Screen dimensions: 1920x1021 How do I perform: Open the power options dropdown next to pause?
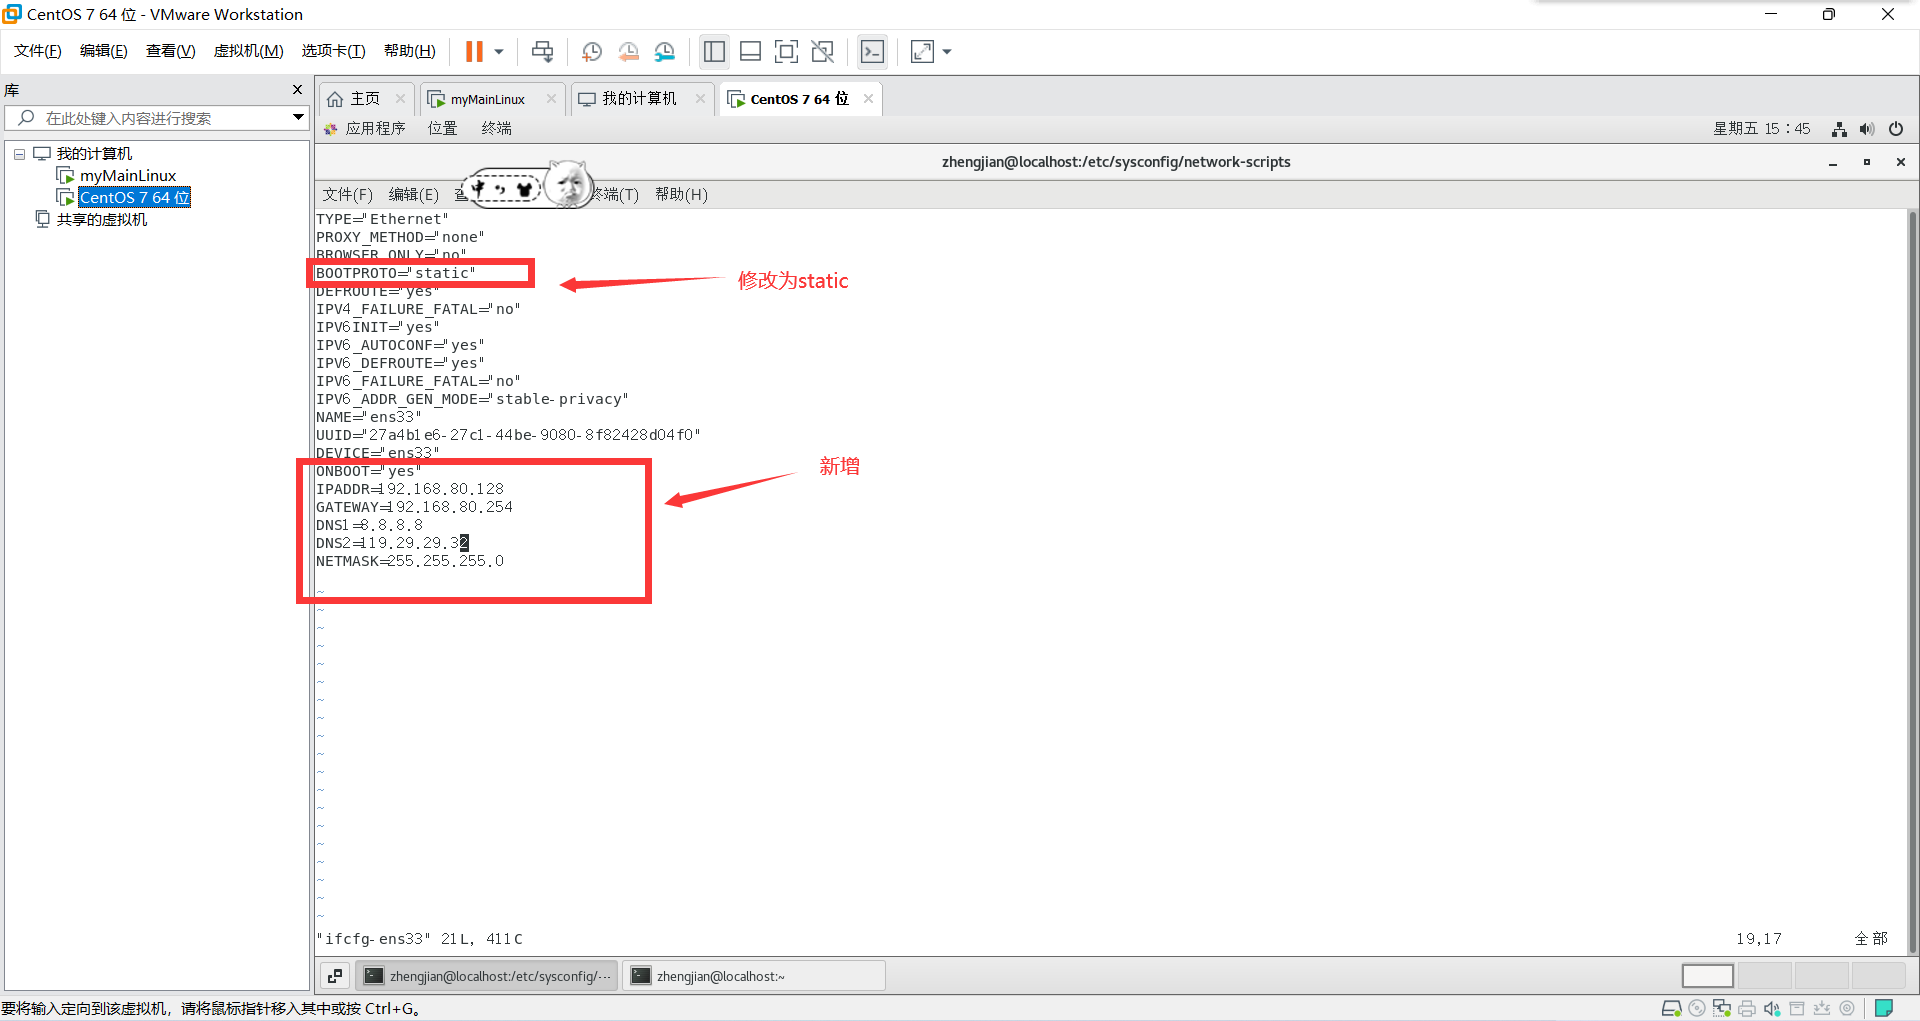(x=499, y=51)
